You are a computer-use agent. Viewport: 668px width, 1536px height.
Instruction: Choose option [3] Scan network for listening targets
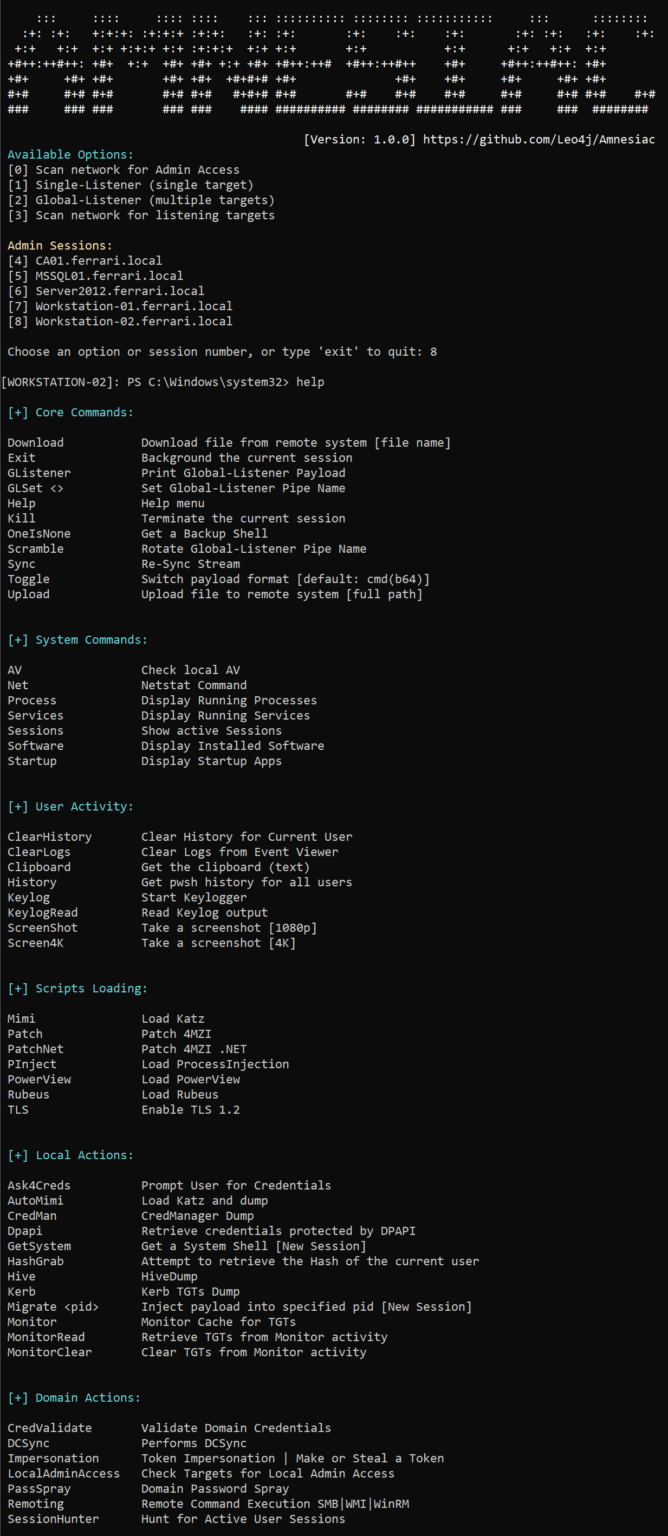(141, 215)
